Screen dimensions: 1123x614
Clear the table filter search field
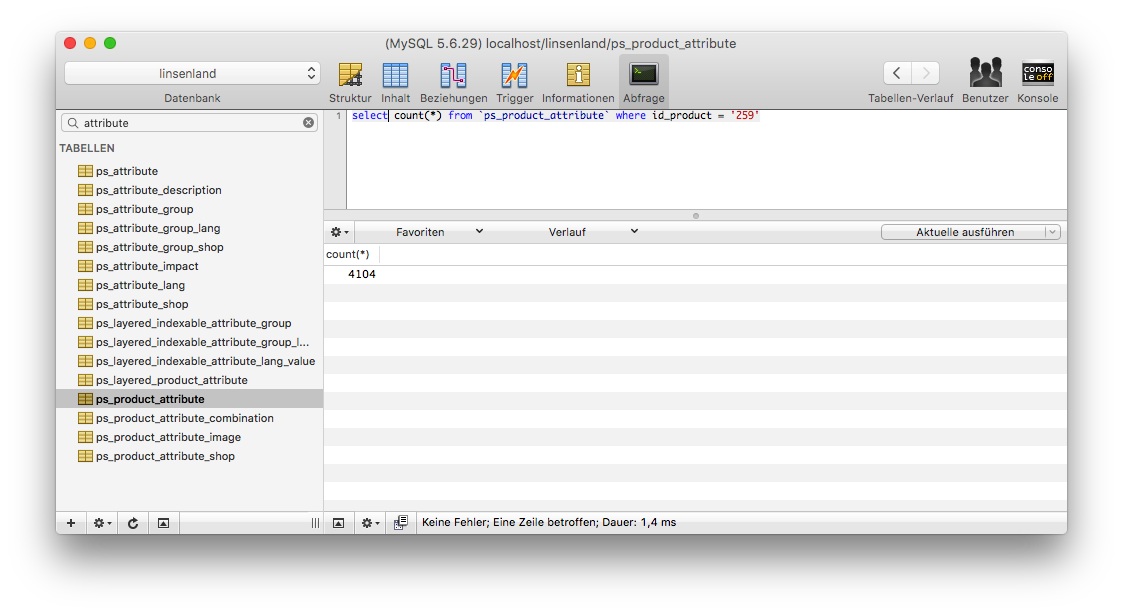coord(309,123)
